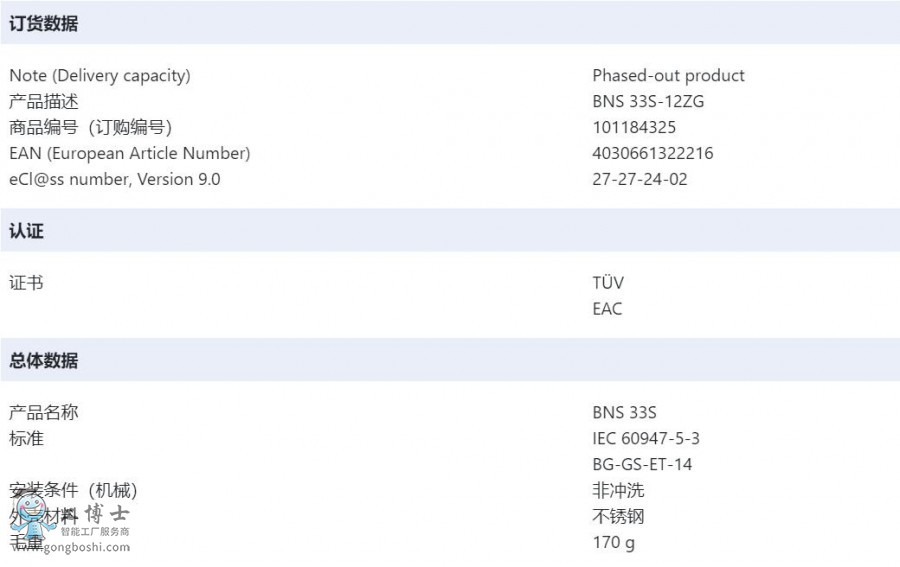Open the www.gongboshi.com watermark link
Screen dimensions: 900x567
(x=70, y=547)
